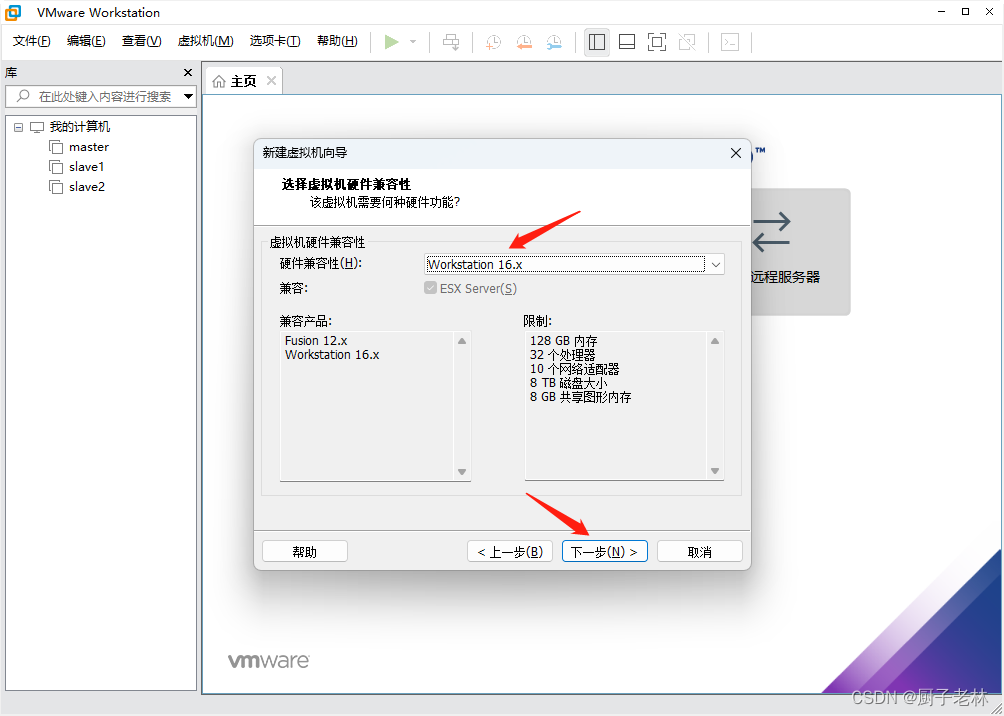Click the home icon on 主页 tab

(219, 81)
